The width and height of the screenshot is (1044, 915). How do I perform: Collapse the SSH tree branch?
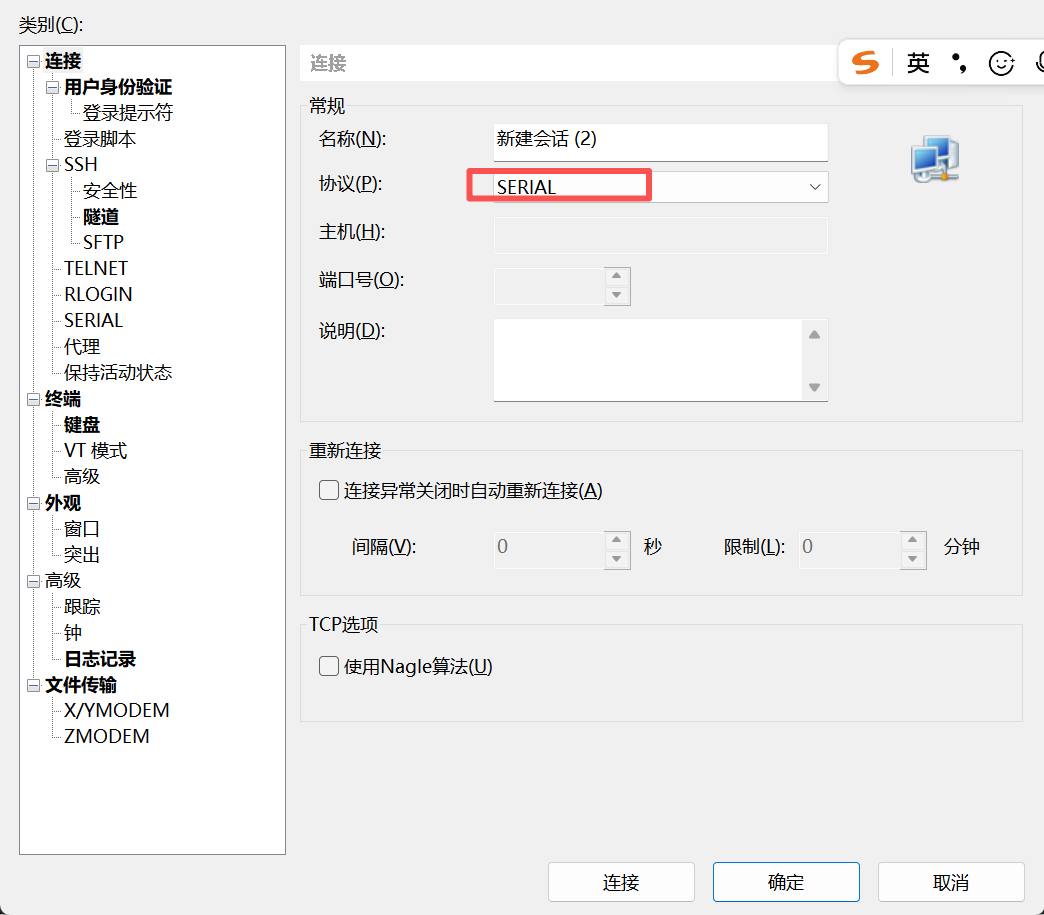(52, 164)
